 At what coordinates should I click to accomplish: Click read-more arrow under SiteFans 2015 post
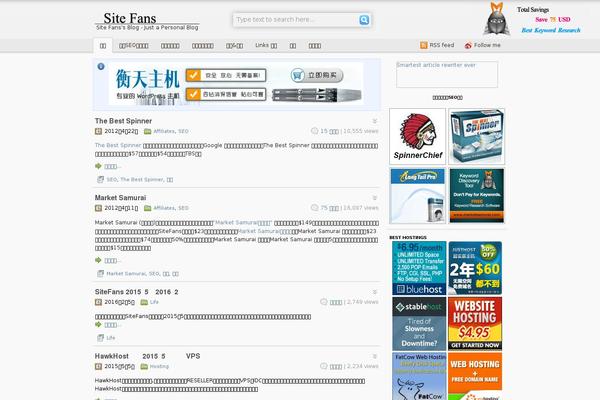98,325
